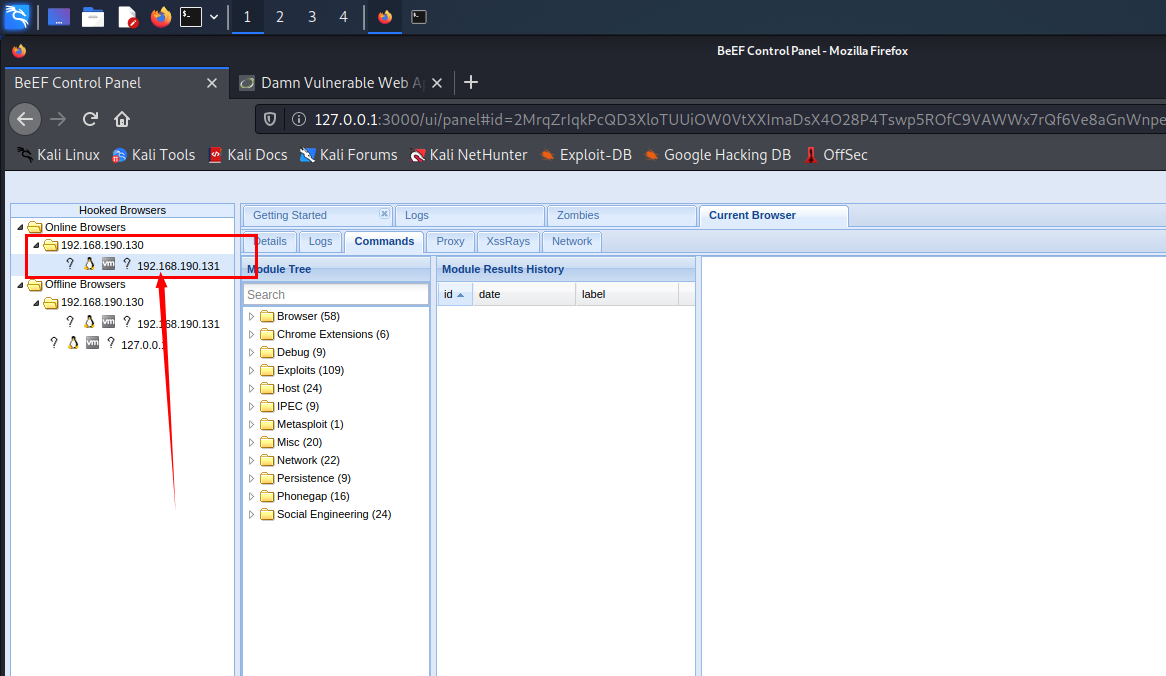Viewport: 1166px width, 676px height.
Task: Open the file manager taskbar icon
Action: pyautogui.click(x=93, y=16)
